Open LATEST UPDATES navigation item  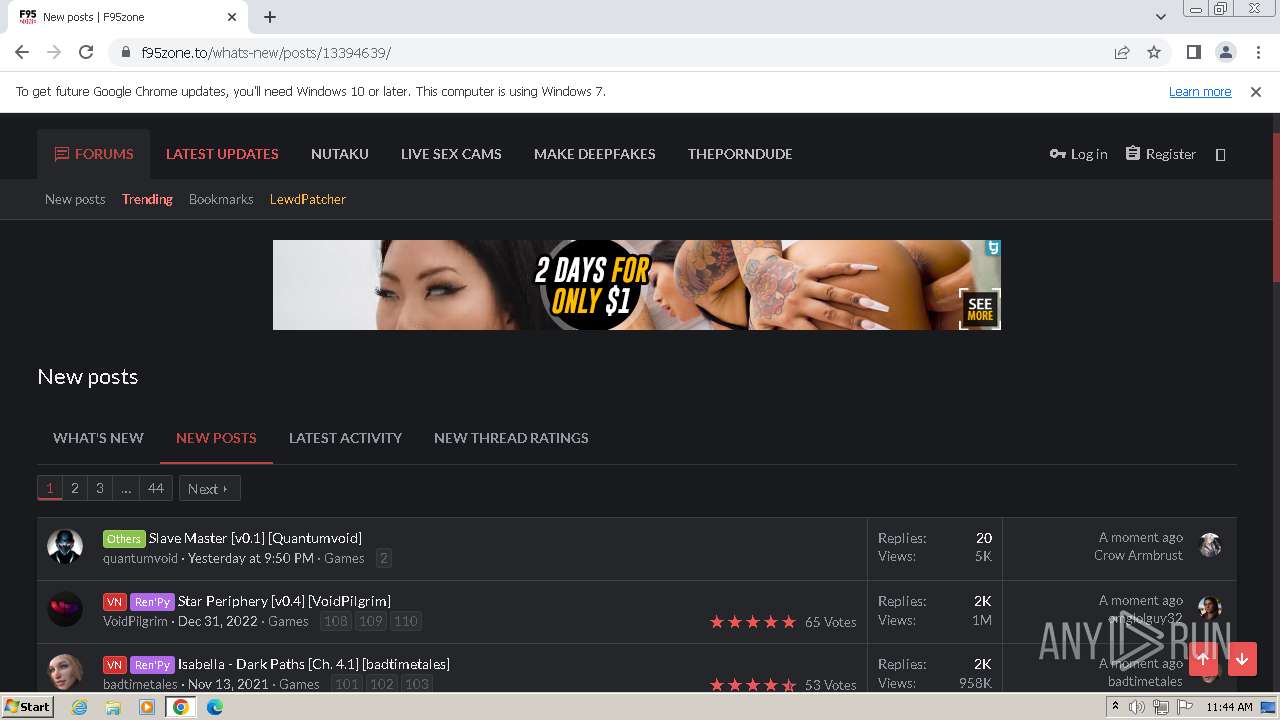(x=222, y=154)
